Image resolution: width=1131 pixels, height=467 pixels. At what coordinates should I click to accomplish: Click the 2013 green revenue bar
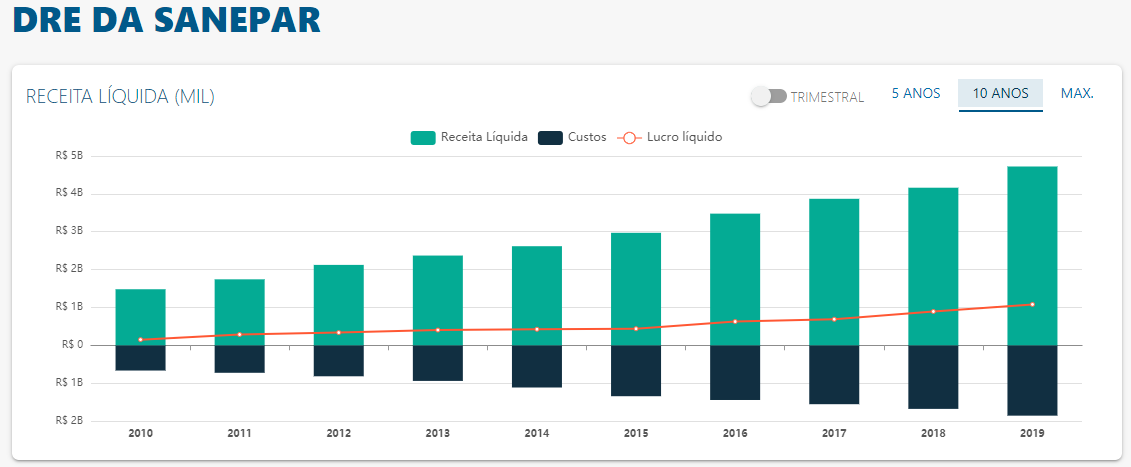[x=438, y=300]
